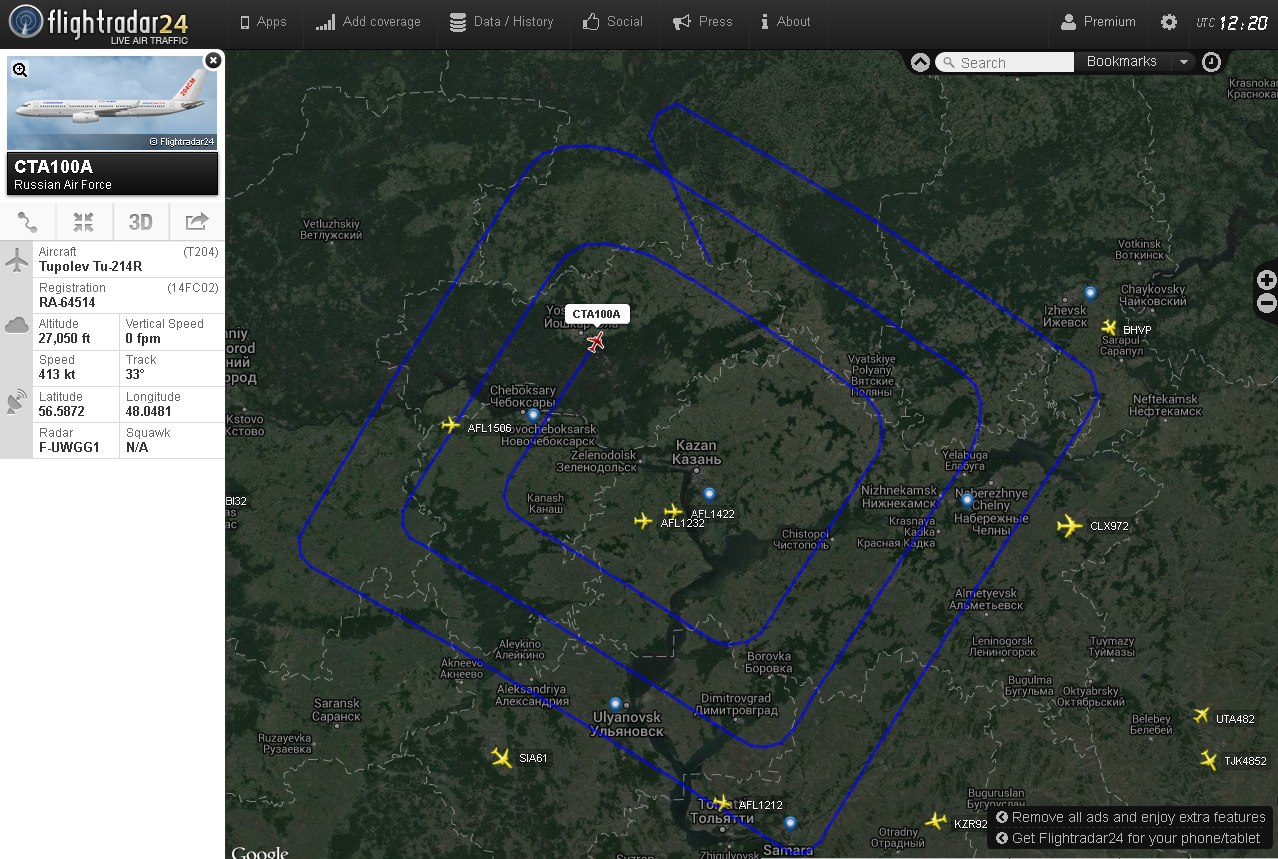Select the CTA100A aircraft on map

(596, 342)
